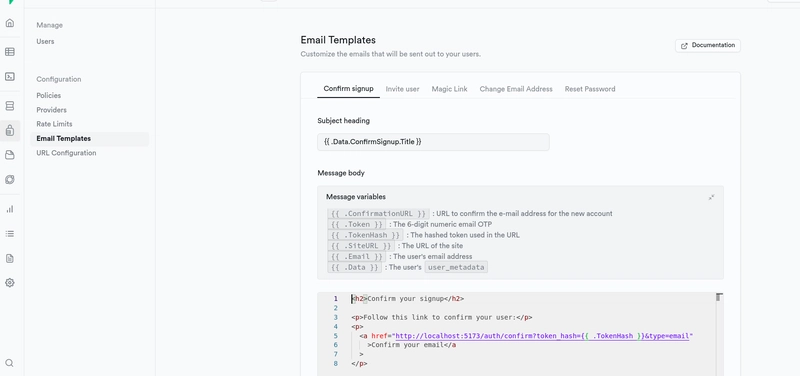Click the Follow this link code line

[x=442, y=317]
